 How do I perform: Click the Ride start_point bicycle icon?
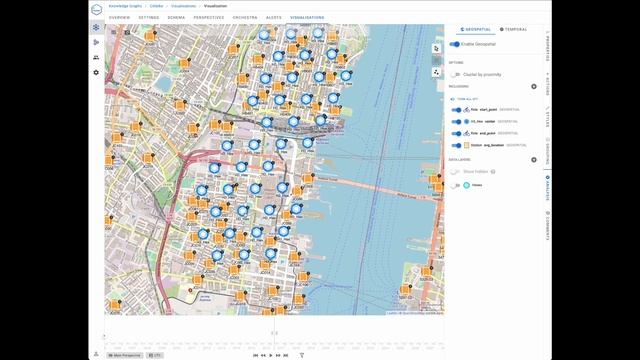467,110
